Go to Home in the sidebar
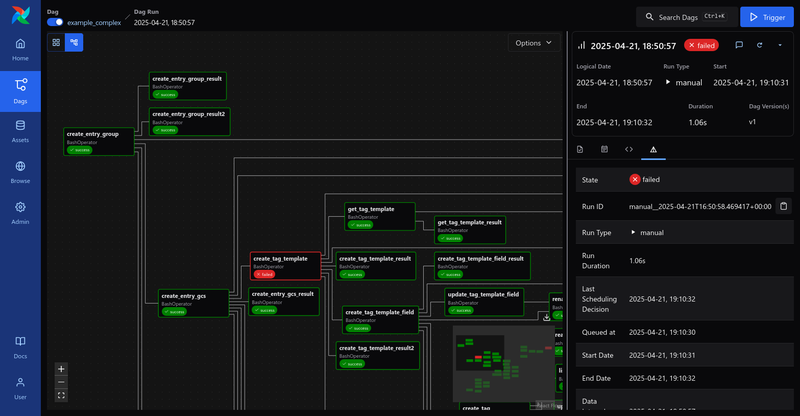The width and height of the screenshot is (800, 416). coord(20,49)
